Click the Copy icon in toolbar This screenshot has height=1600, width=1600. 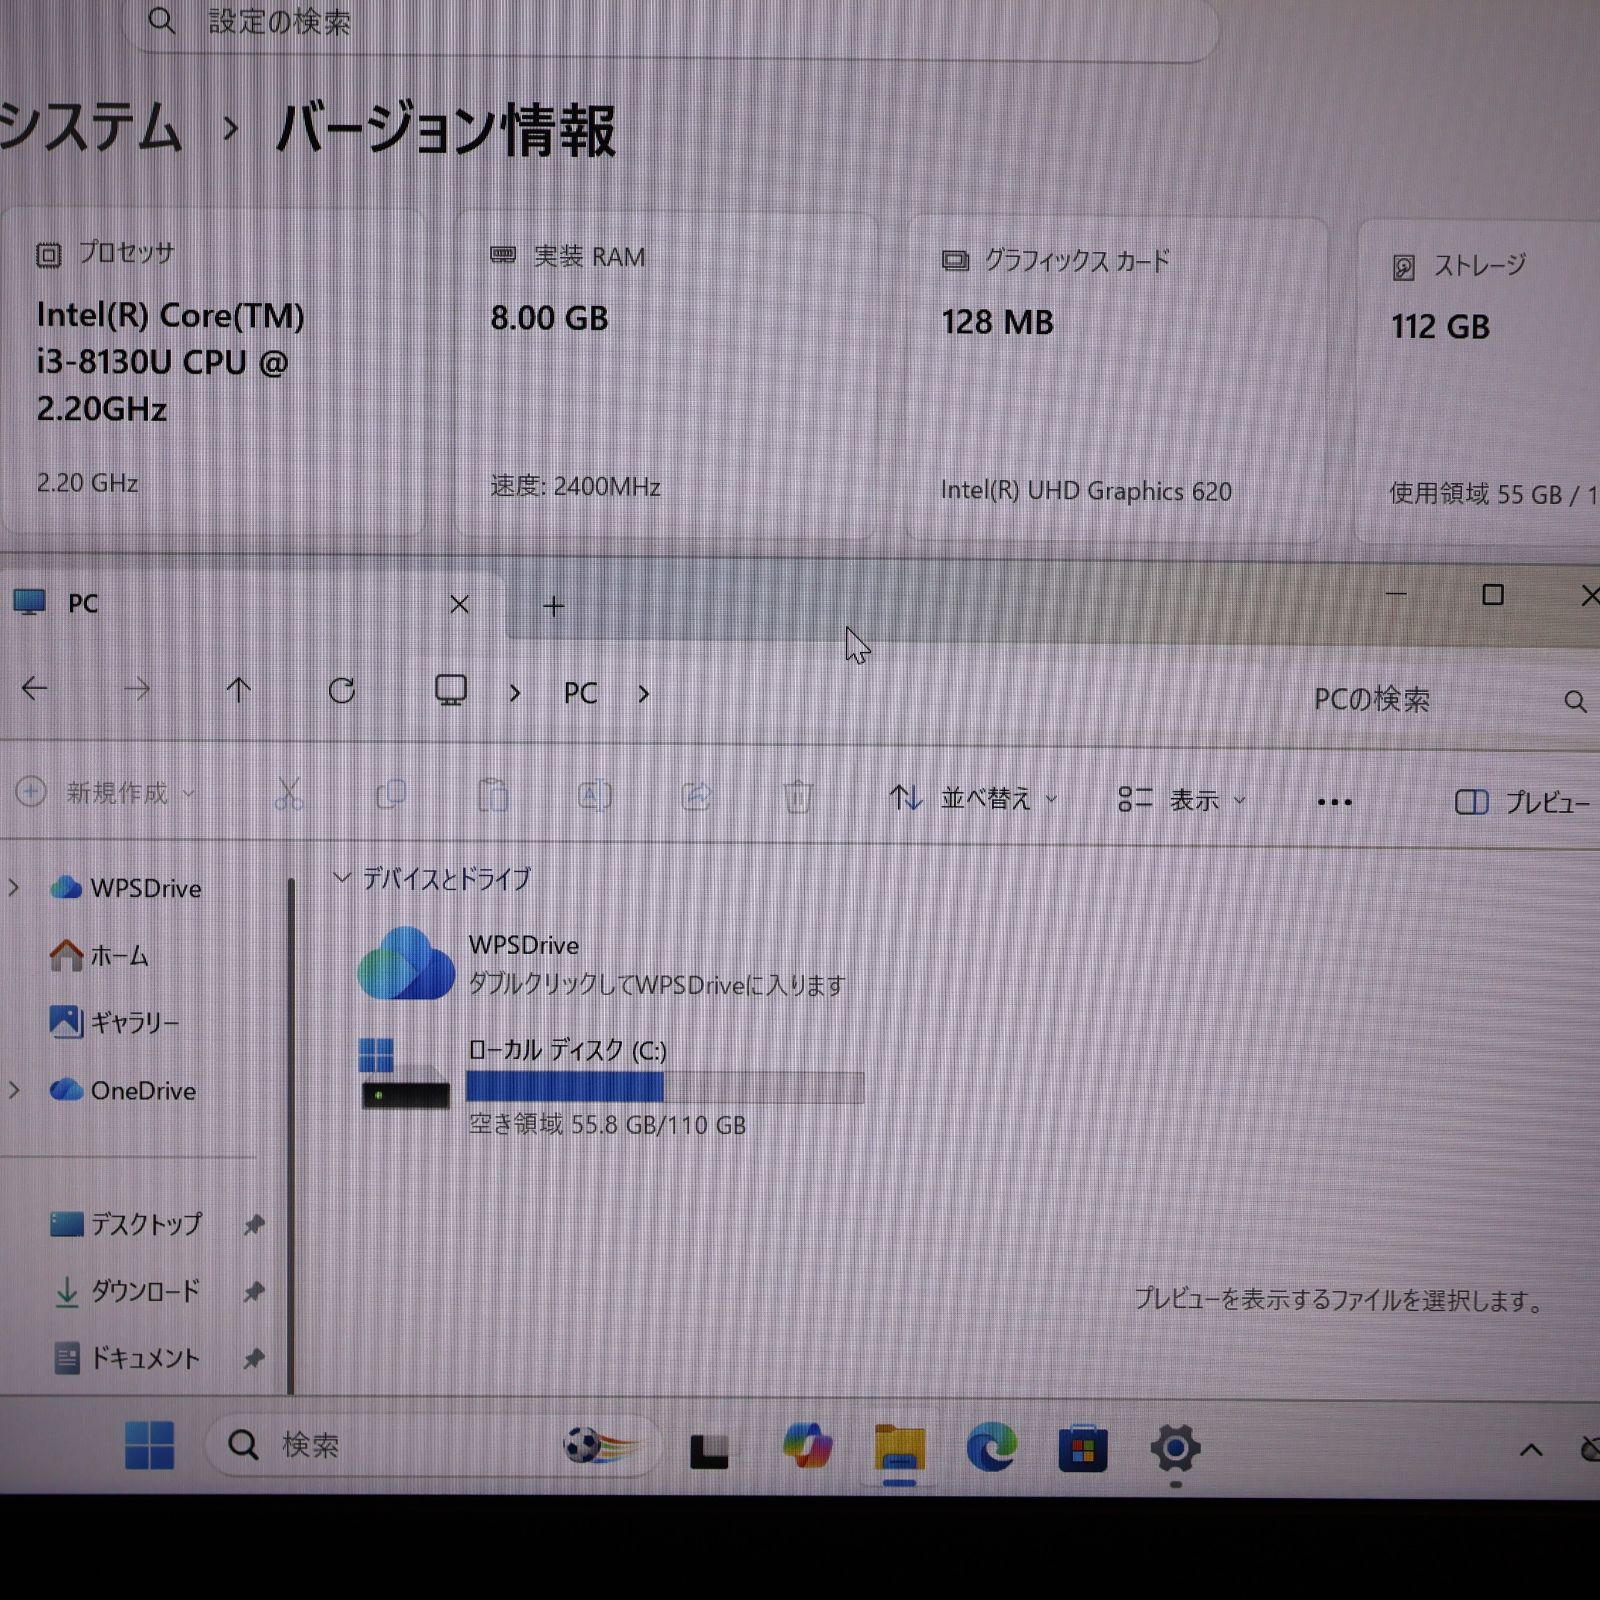(x=391, y=795)
